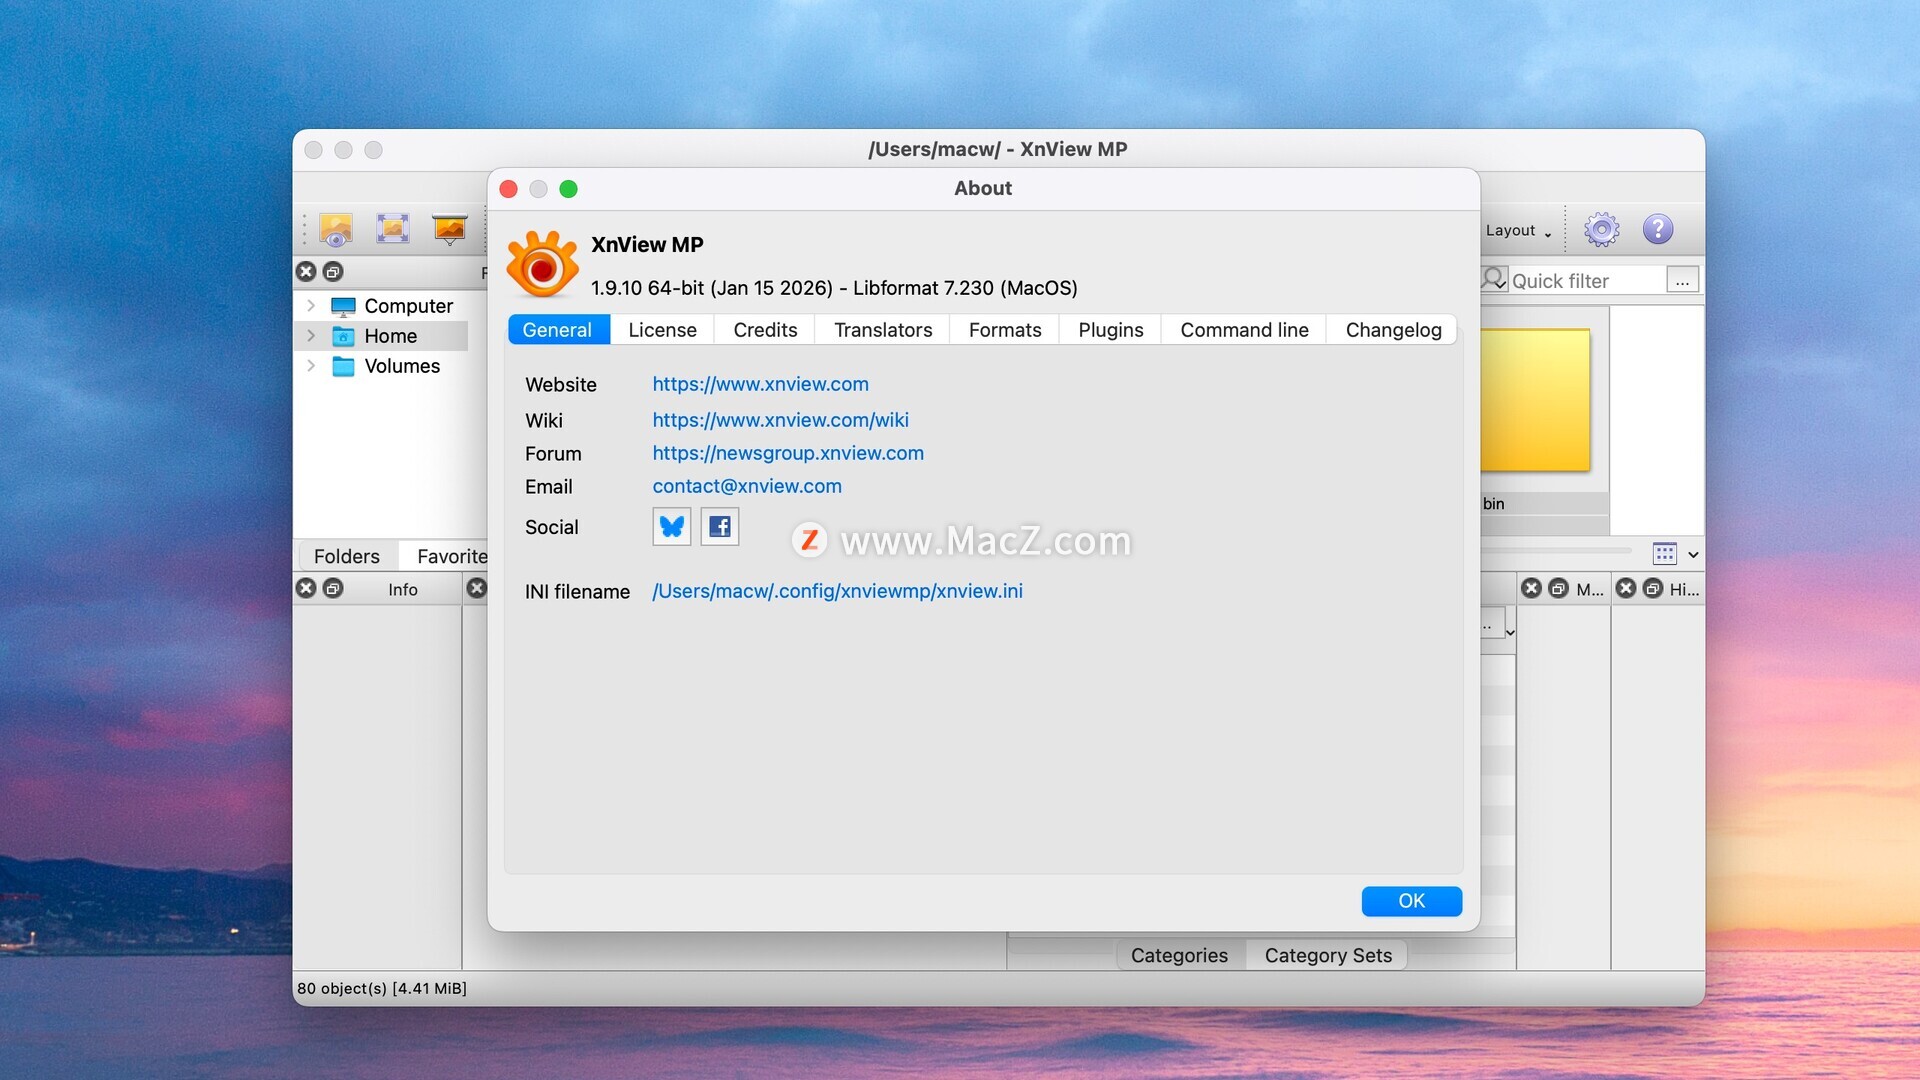Expand the Computer tree node
The height and width of the screenshot is (1080, 1920).
311,306
